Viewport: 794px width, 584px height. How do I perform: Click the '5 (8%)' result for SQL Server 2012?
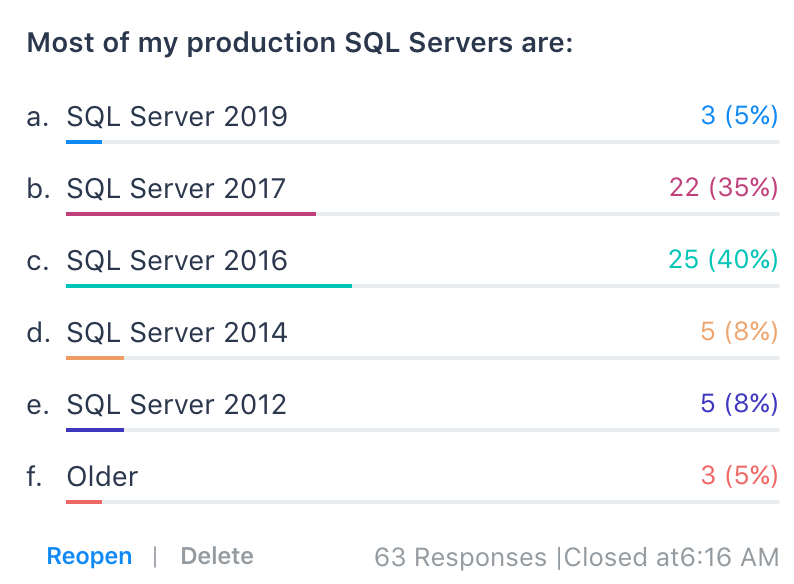(739, 403)
